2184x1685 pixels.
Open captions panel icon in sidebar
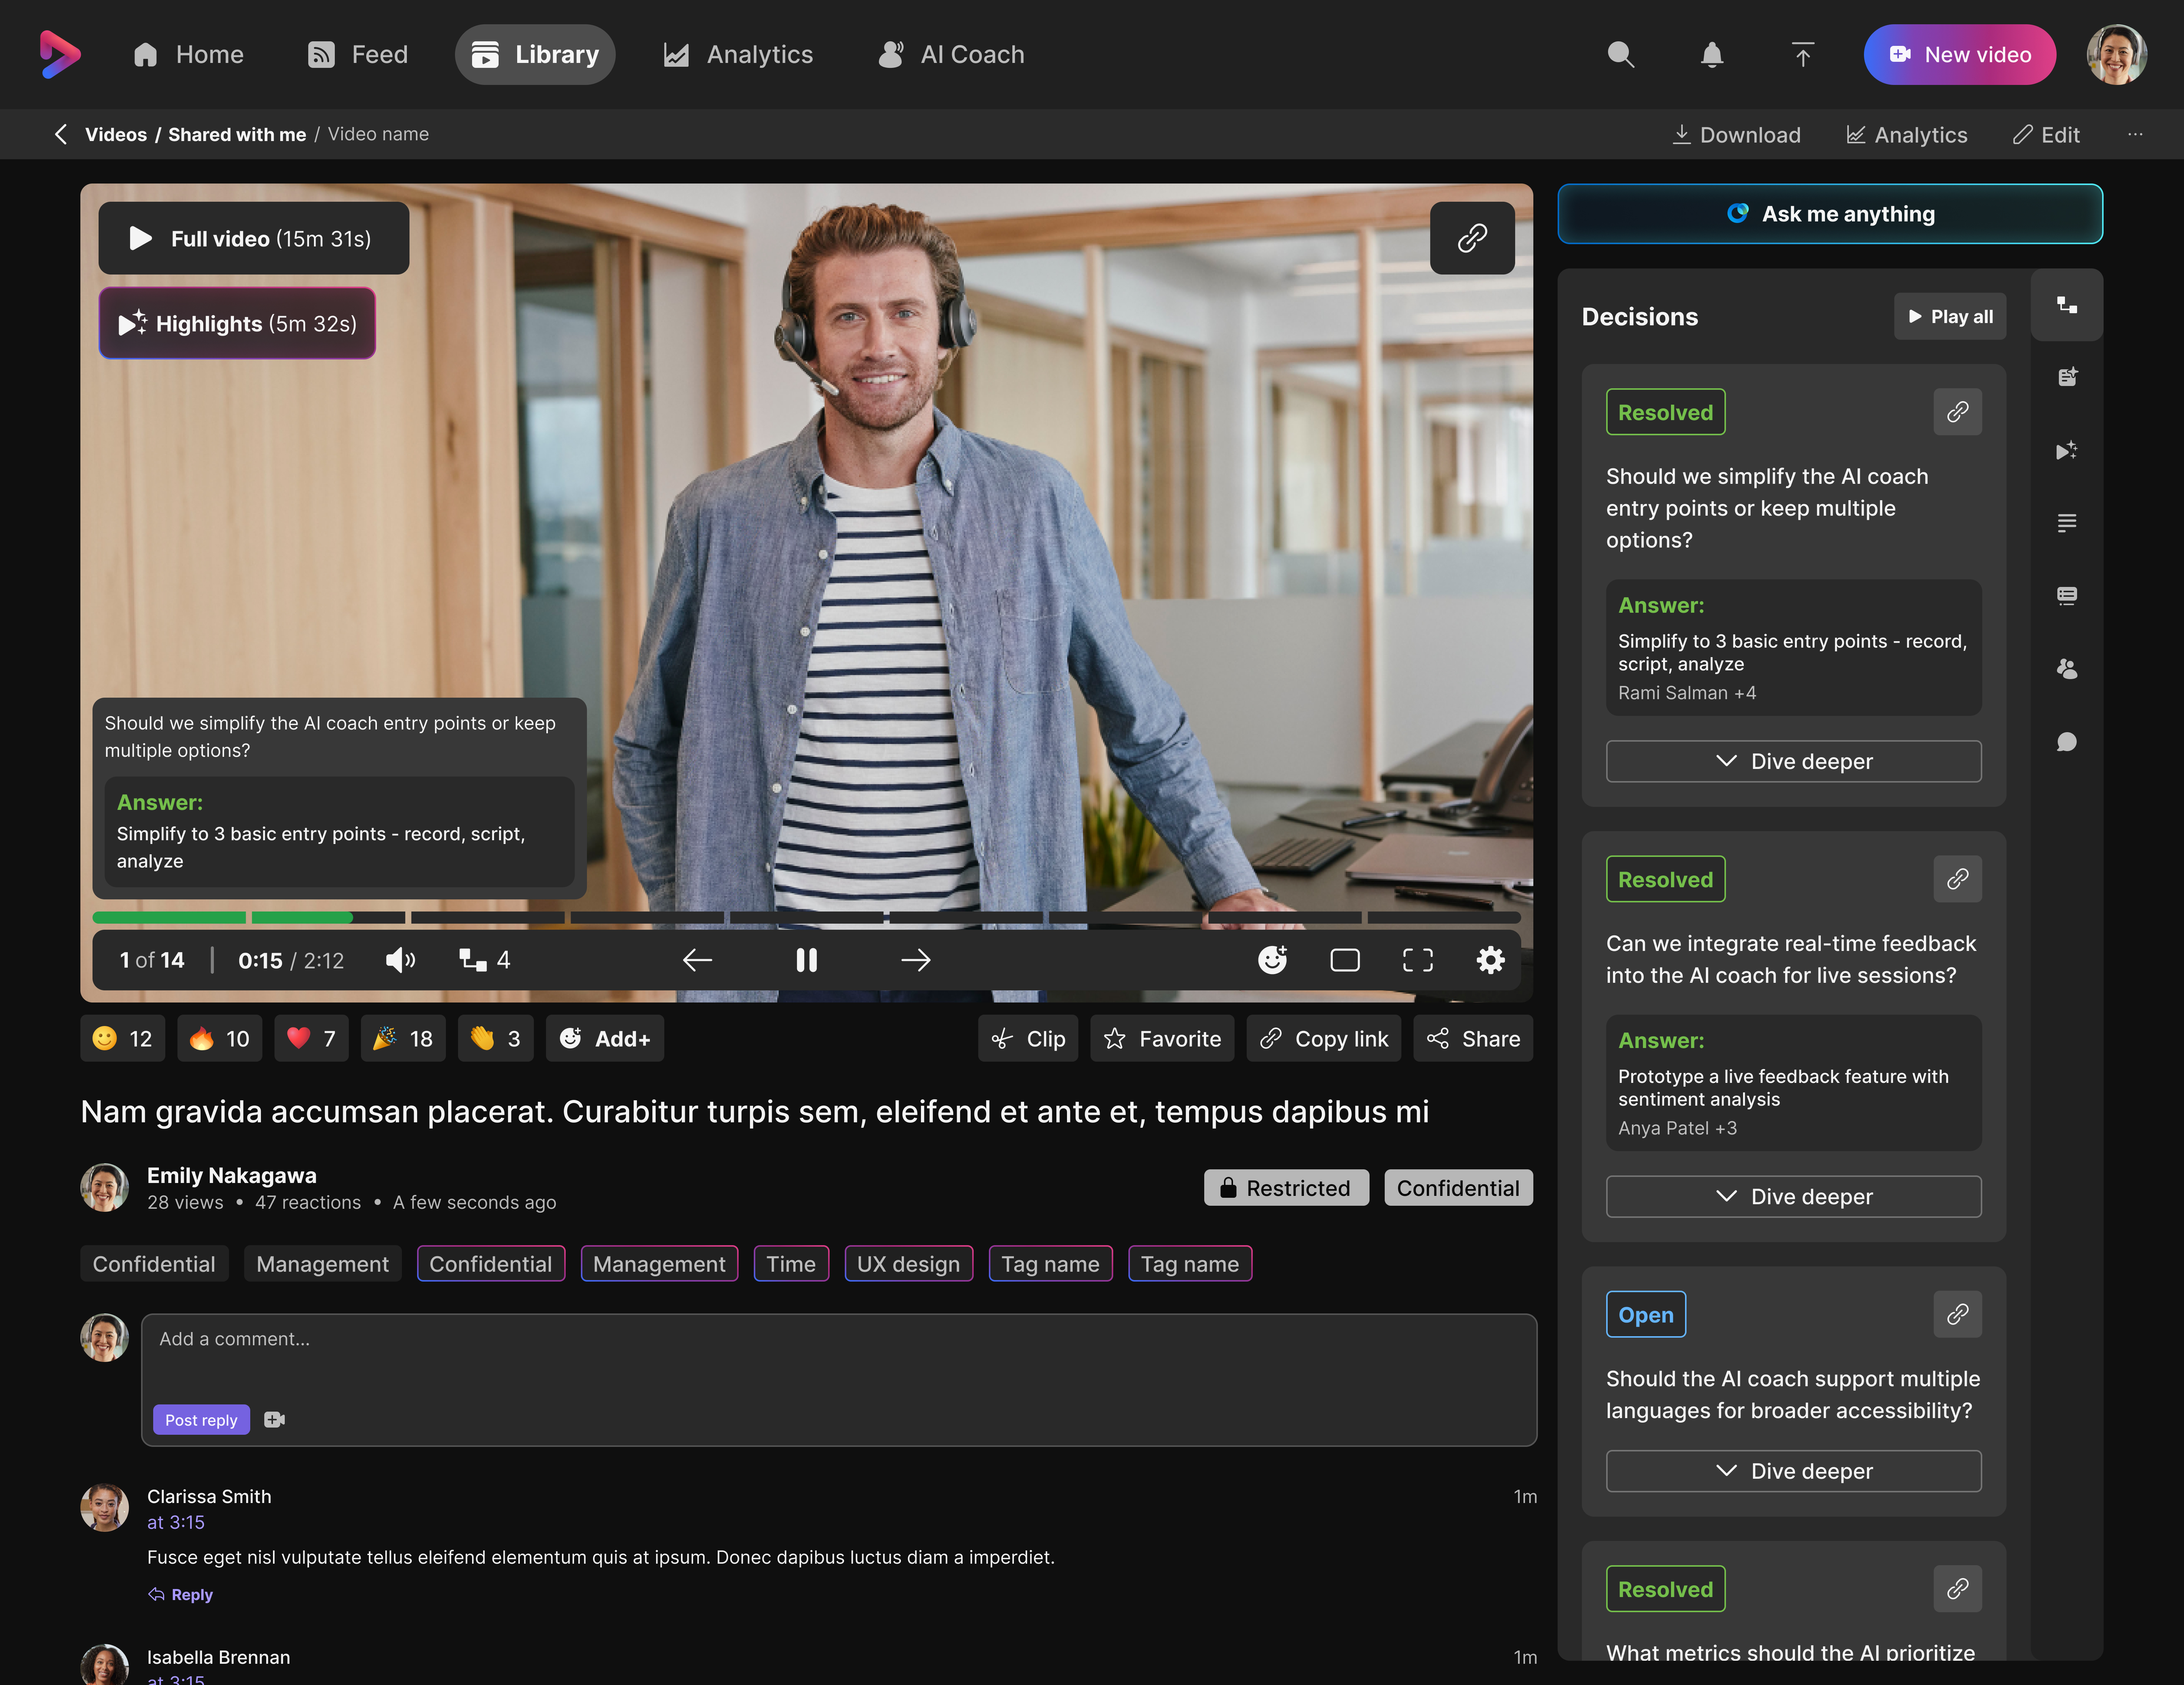2066,596
